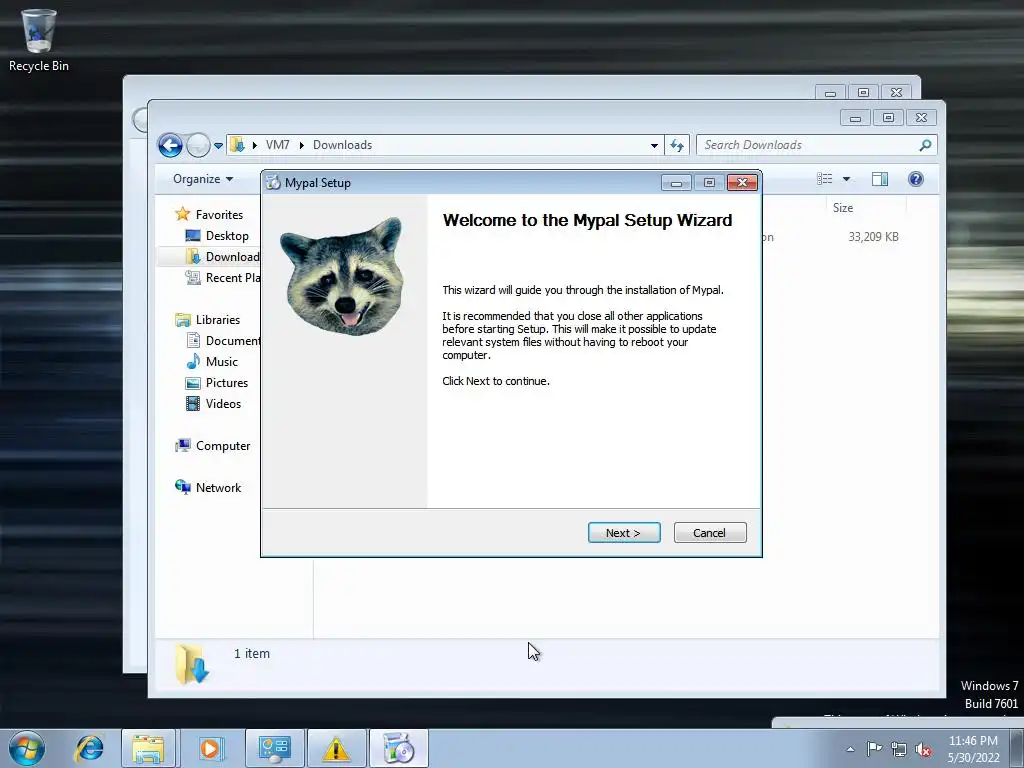Select Favorites in the navigation pane
This screenshot has height=768, width=1024.
tap(219, 215)
